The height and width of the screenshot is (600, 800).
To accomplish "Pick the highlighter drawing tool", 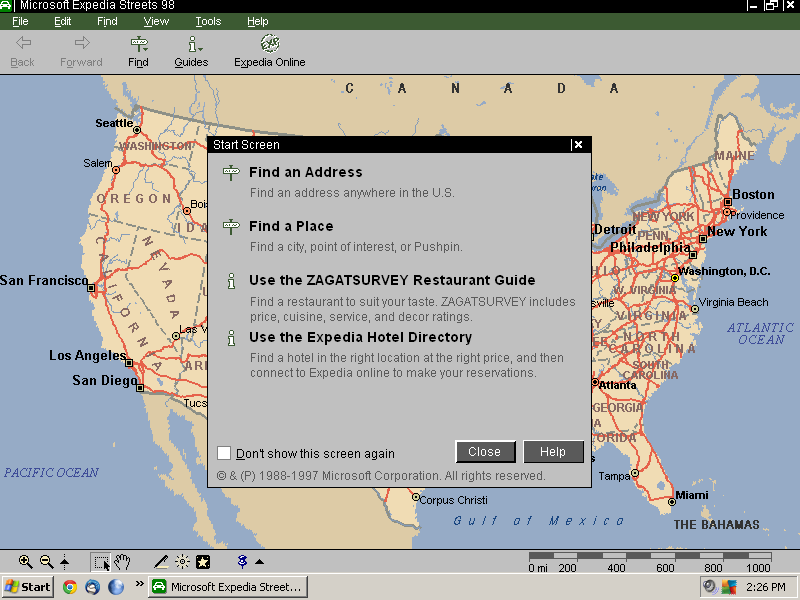I will coord(160,561).
